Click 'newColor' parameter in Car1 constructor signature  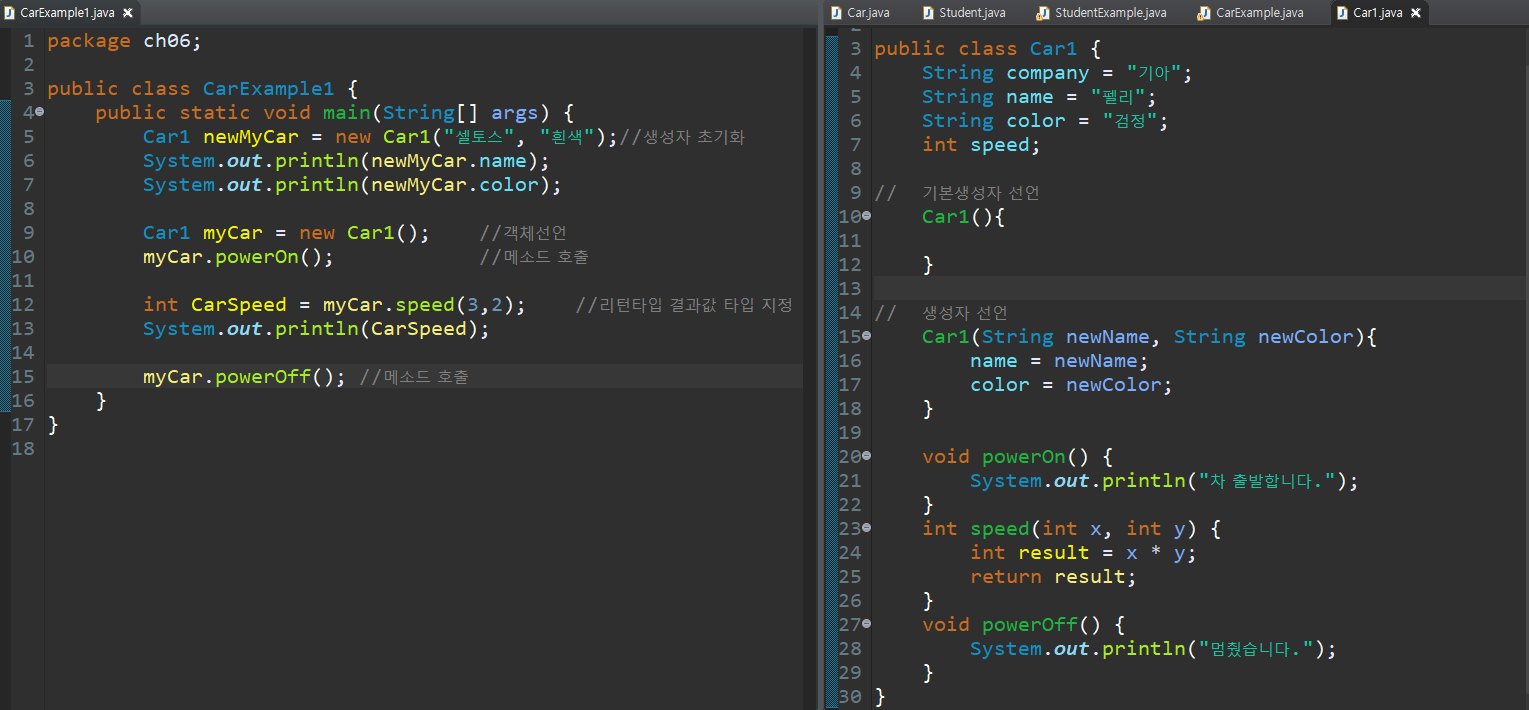click(1305, 337)
